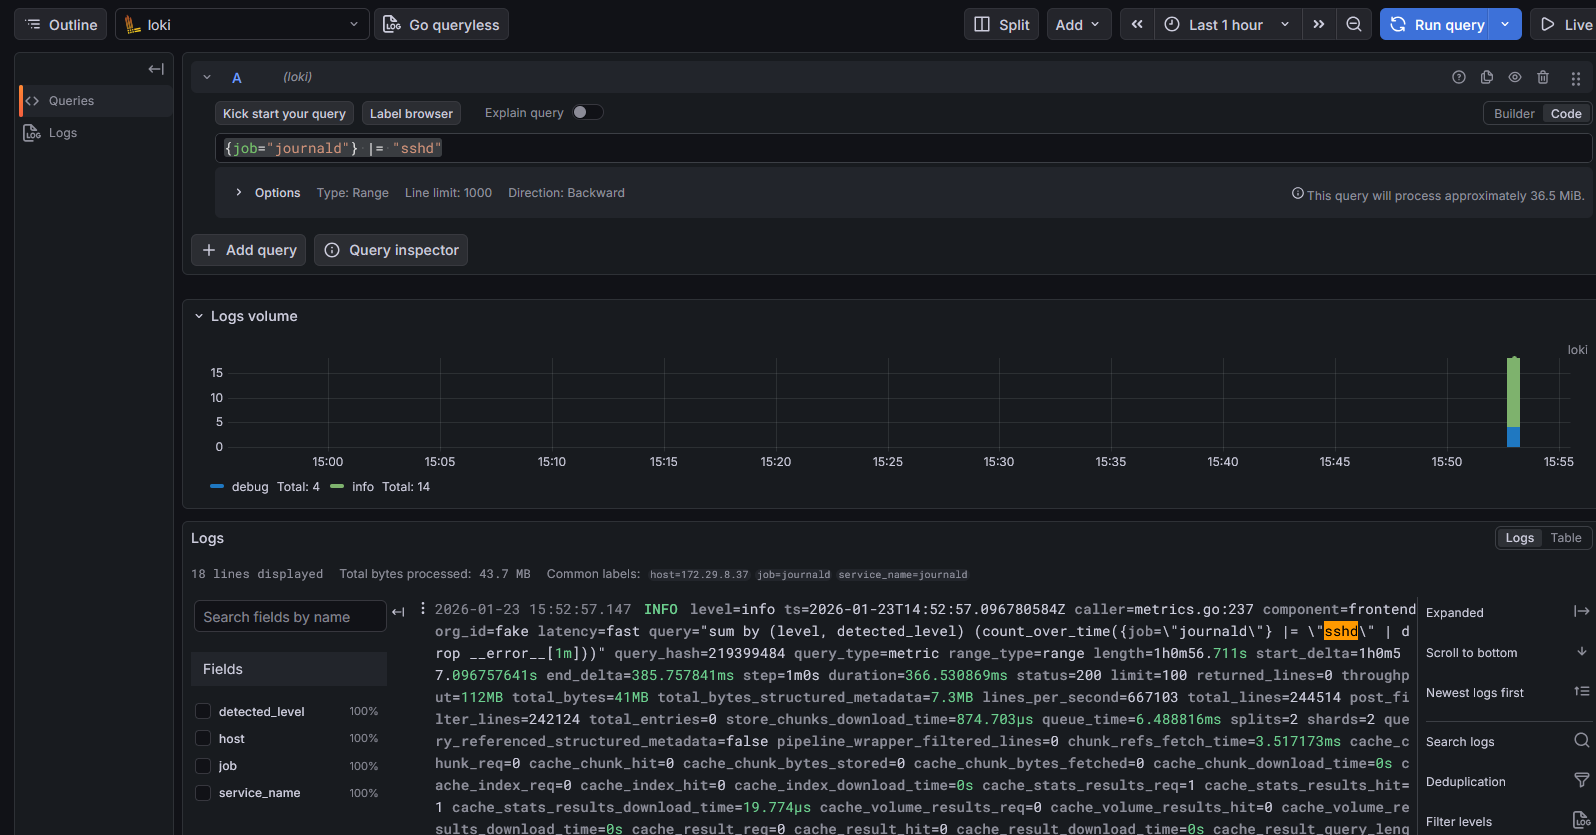Shift time range backward with double-left arrows
This screenshot has height=835, width=1596.
pyautogui.click(x=1137, y=25)
